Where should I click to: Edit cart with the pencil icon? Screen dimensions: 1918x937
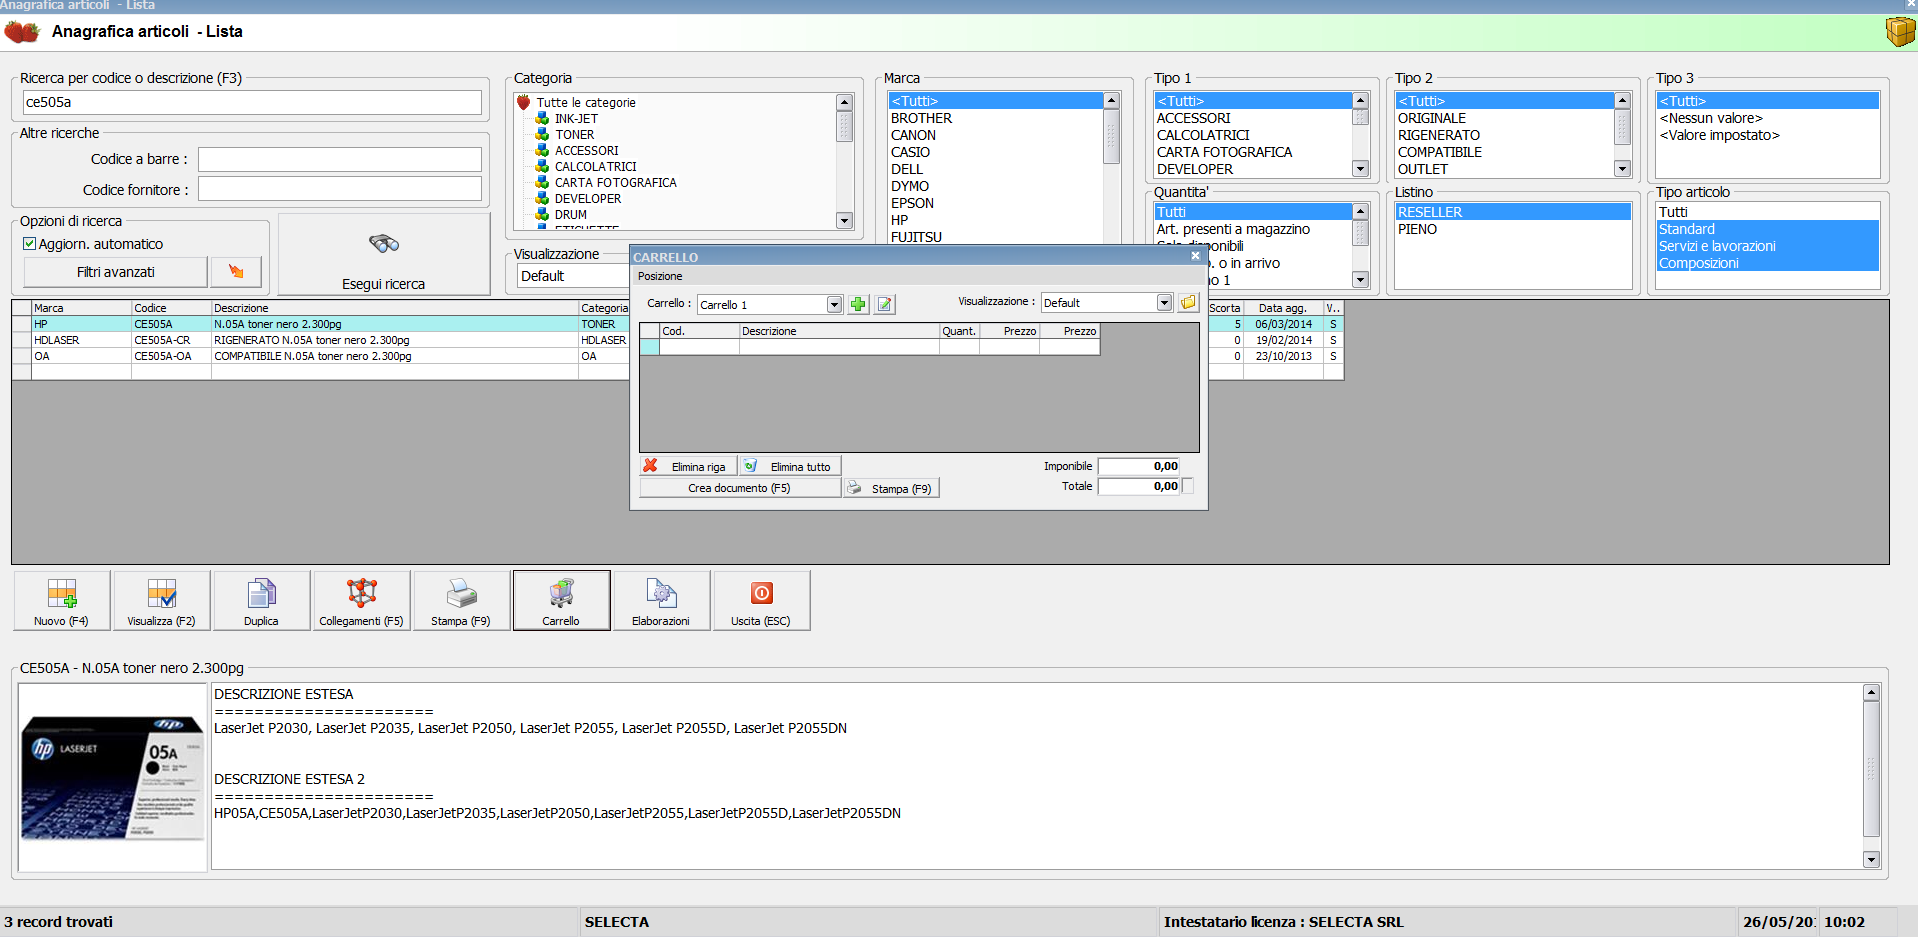(885, 304)
